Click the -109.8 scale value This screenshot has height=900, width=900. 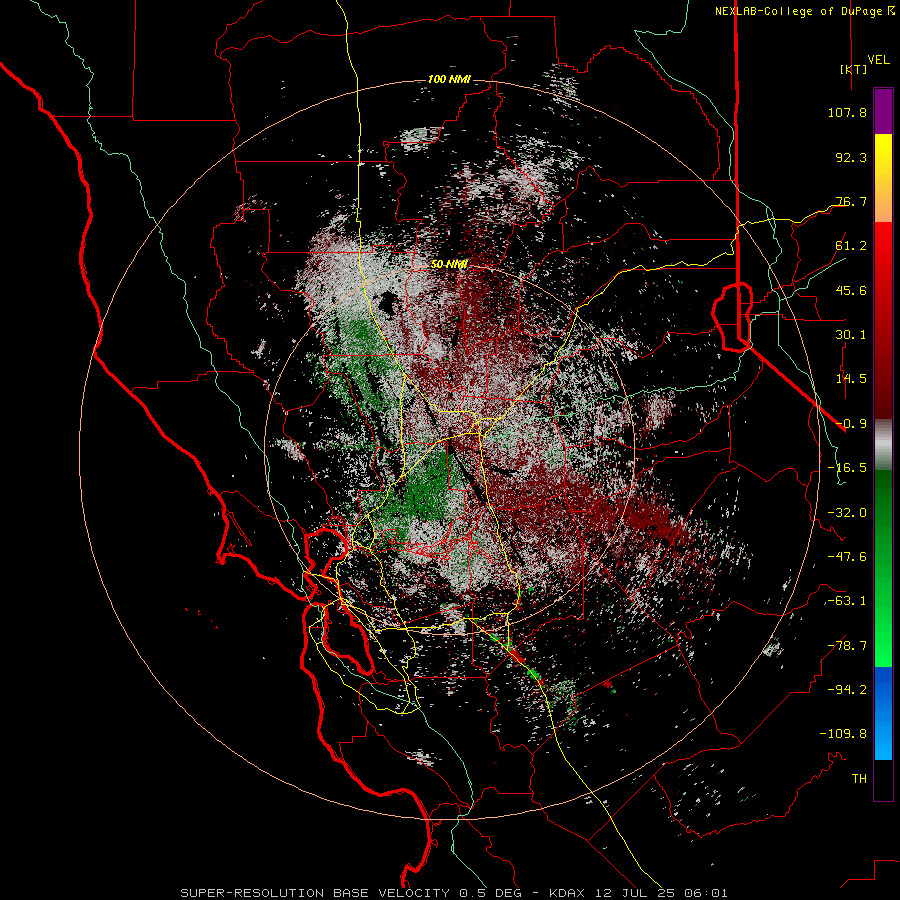(x=843, y=734)
